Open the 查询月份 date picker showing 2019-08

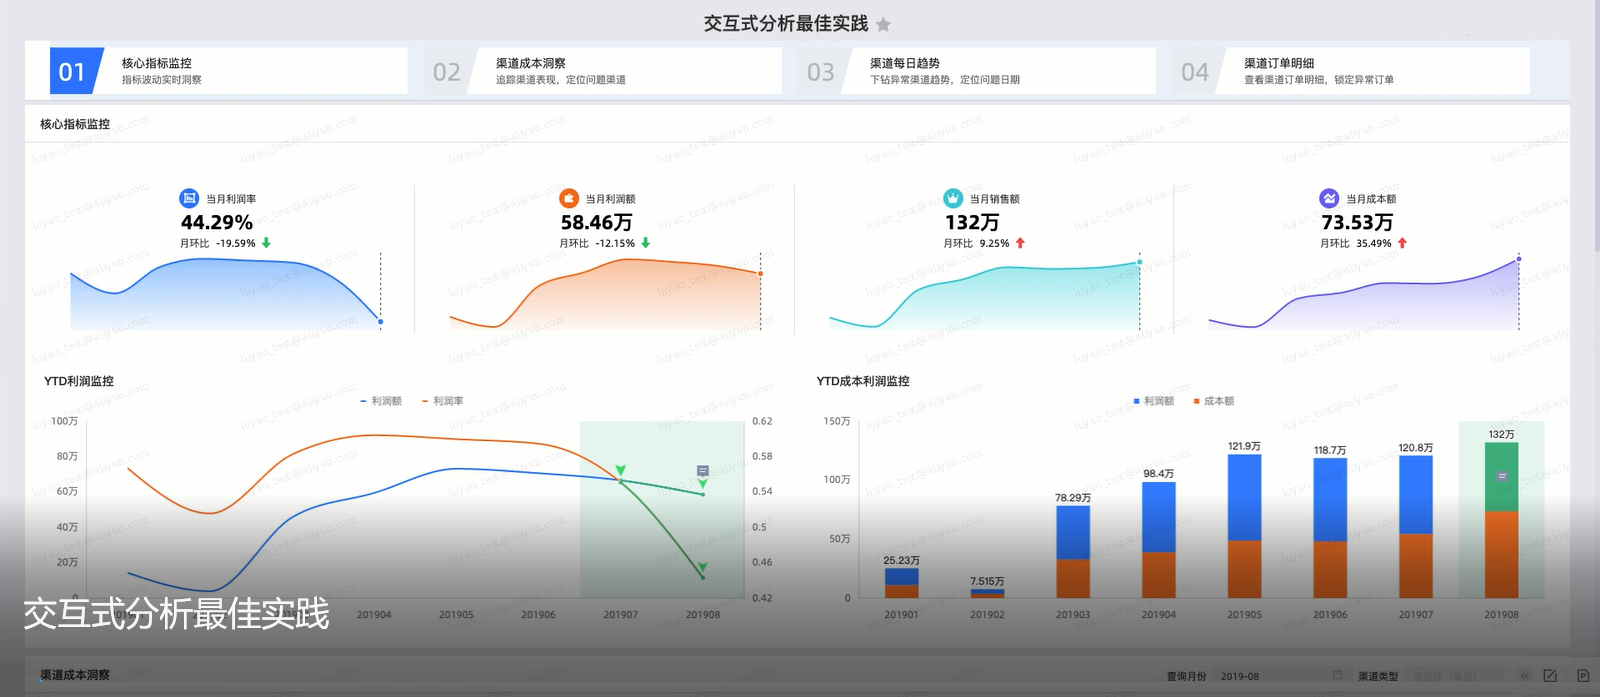click(1280, 677)
